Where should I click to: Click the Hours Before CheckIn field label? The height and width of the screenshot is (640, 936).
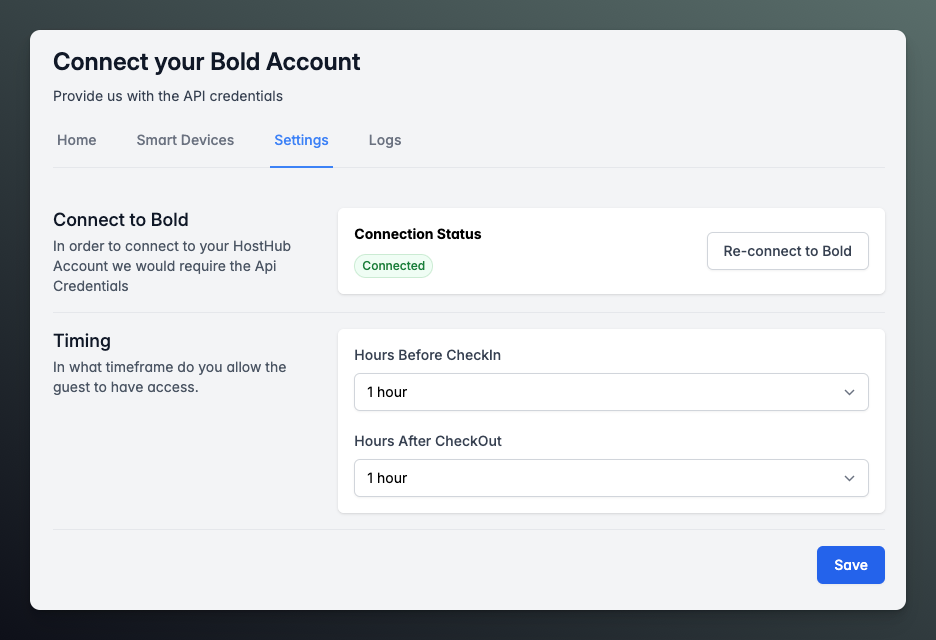[x=427, y=355]
